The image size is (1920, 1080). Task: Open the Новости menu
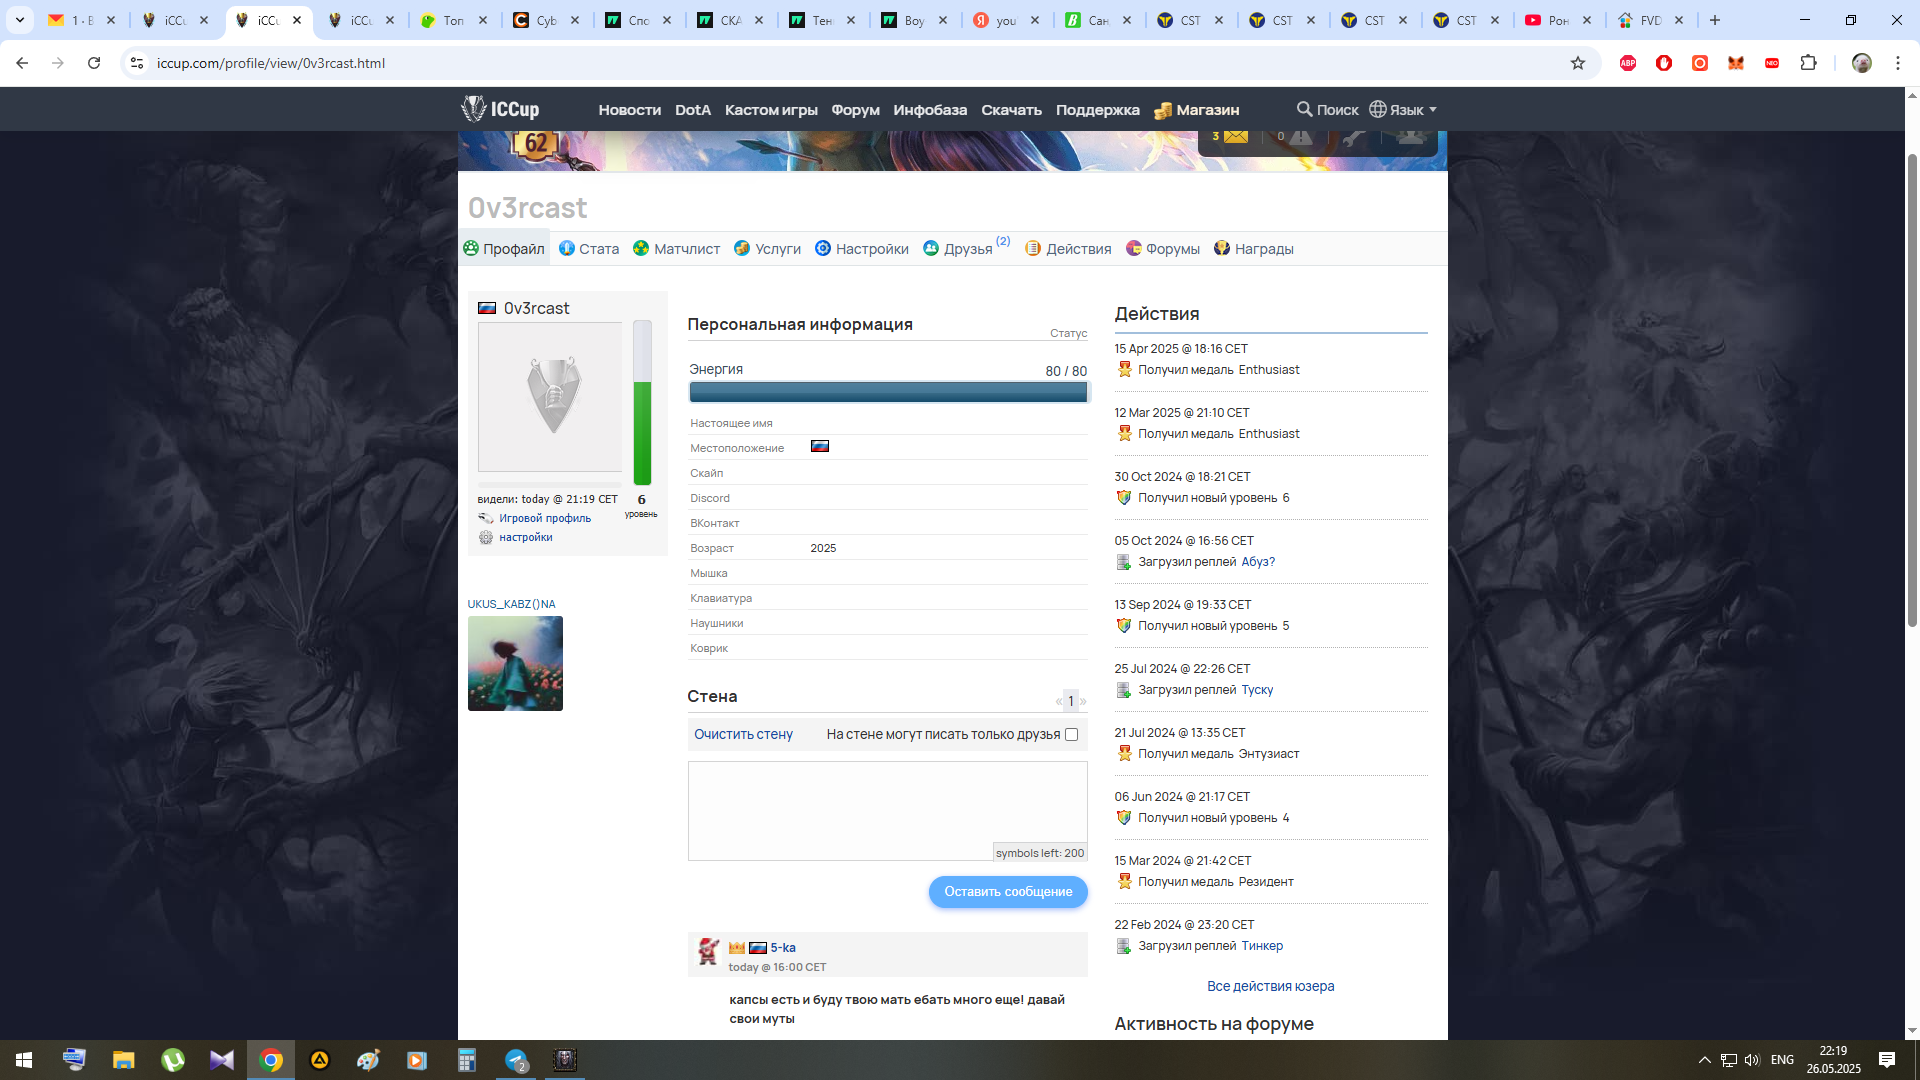pyautogui.click(x=630, y=110)
